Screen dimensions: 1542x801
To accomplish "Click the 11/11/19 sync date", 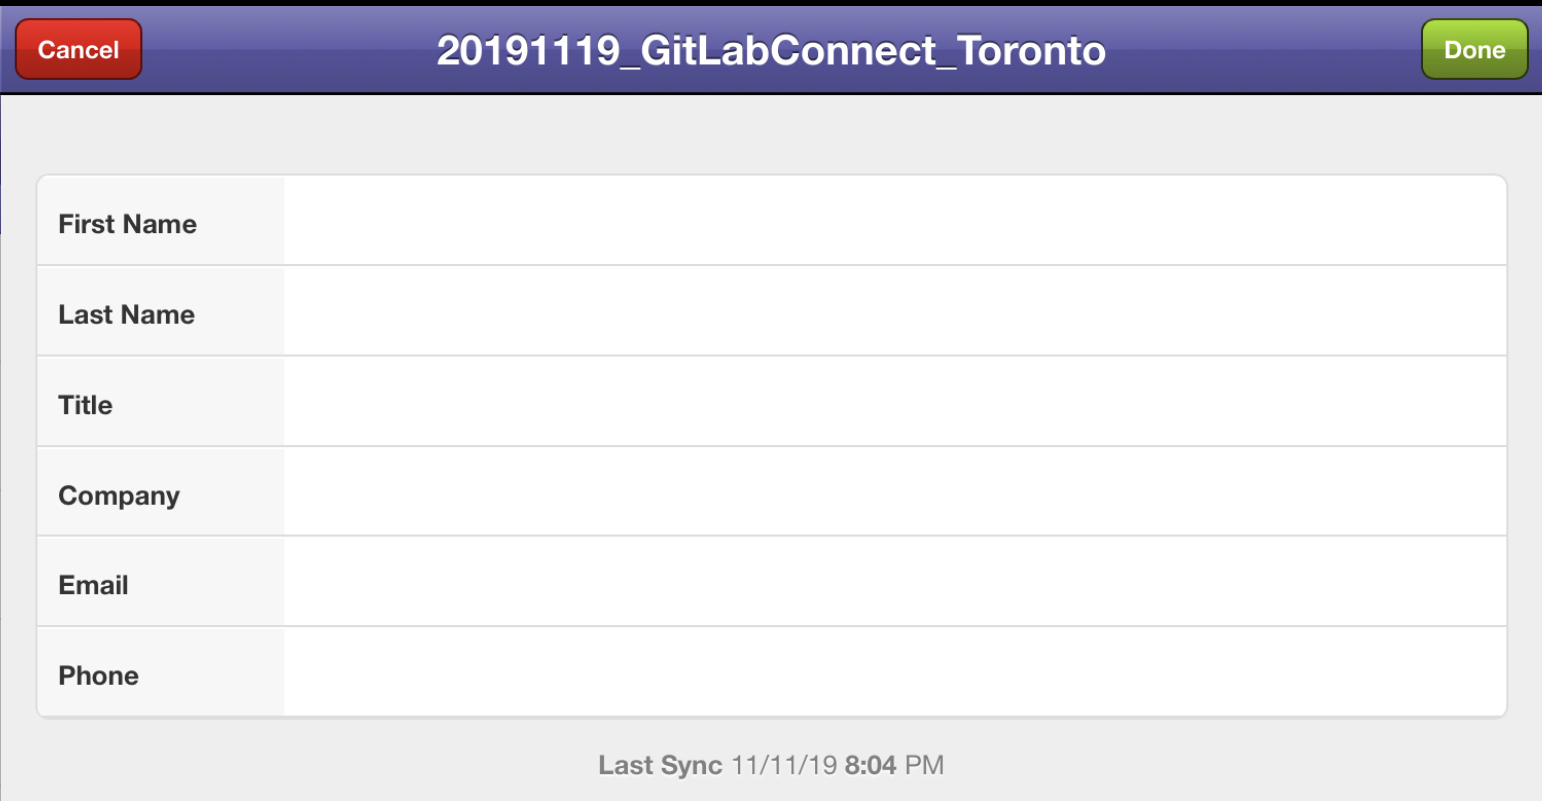I will point(784,765).
